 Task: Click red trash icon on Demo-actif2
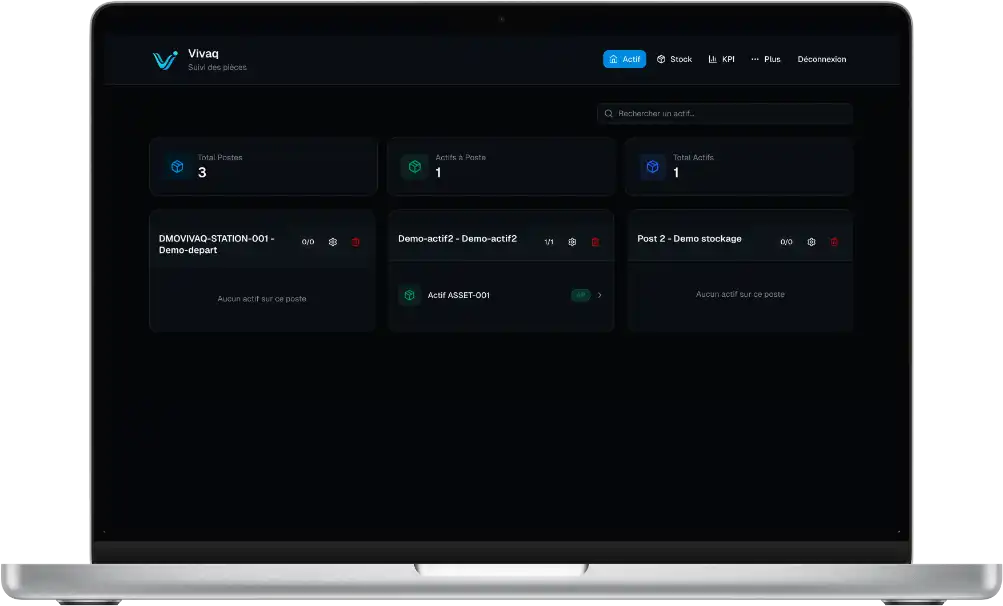tap(595, 242)
